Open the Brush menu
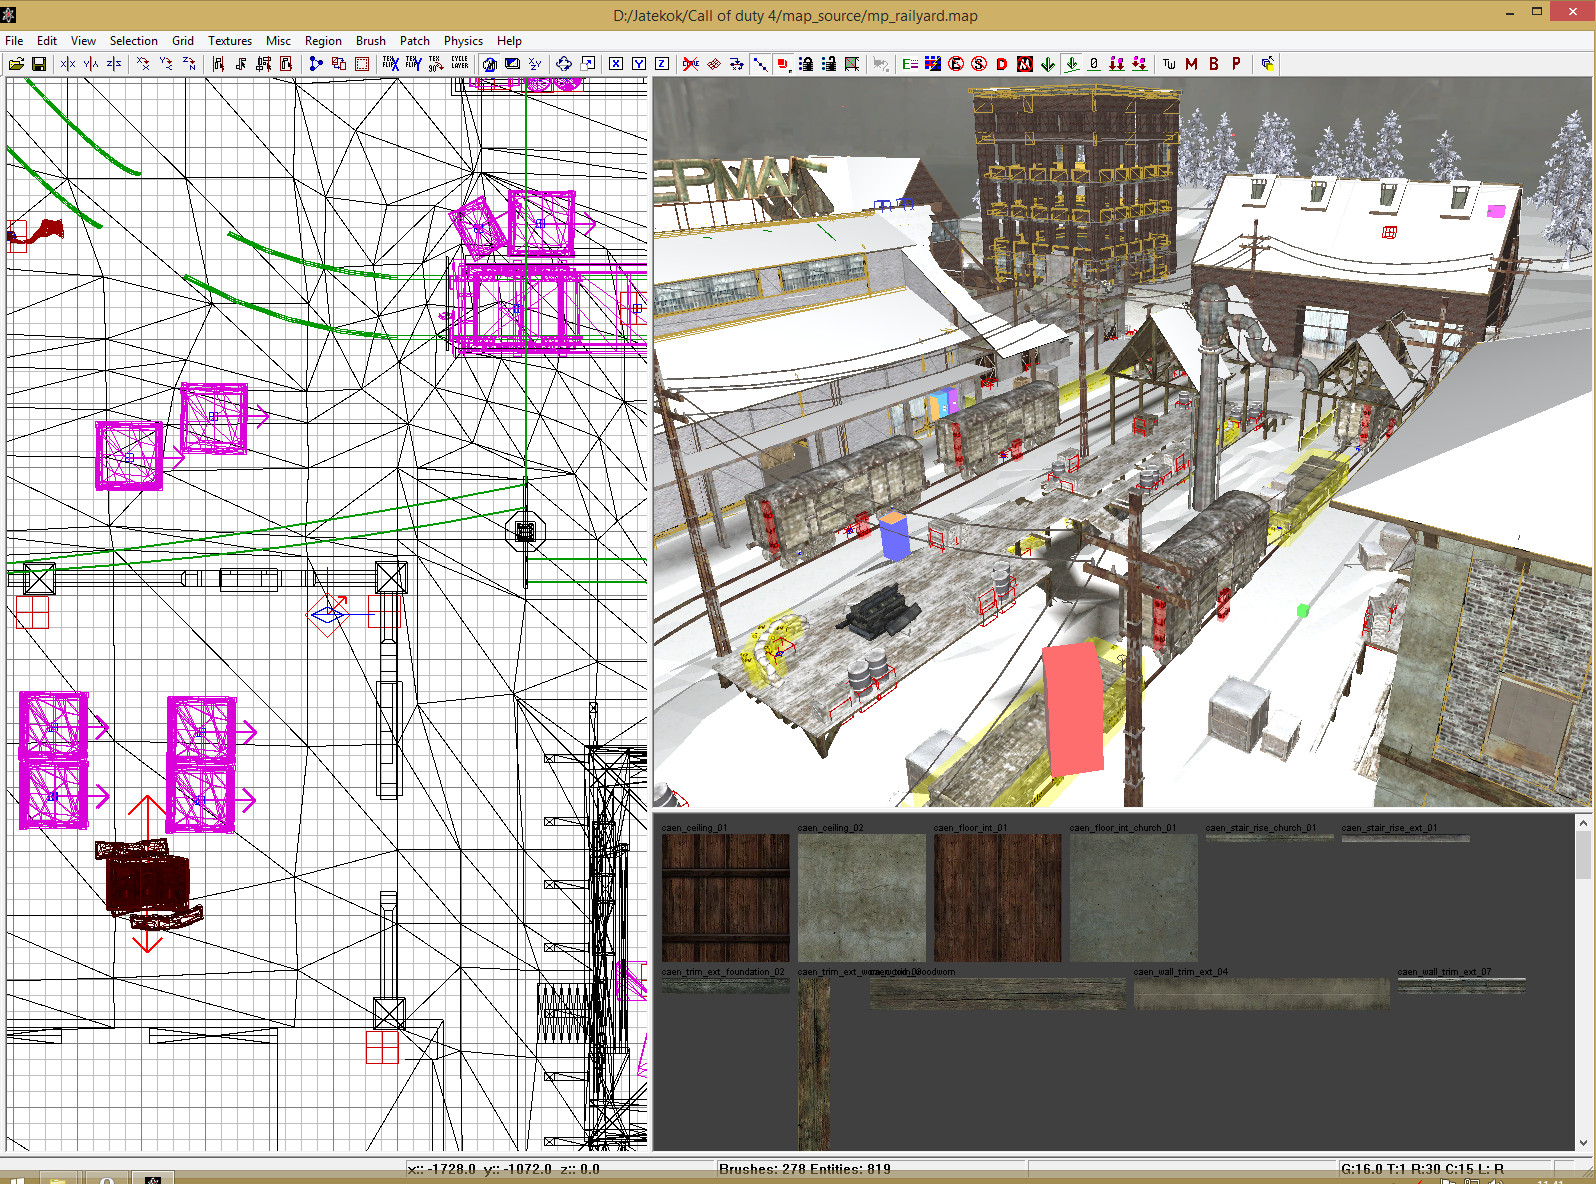The height and width of the screenshot is (1184, 1596). click(371, 41)
